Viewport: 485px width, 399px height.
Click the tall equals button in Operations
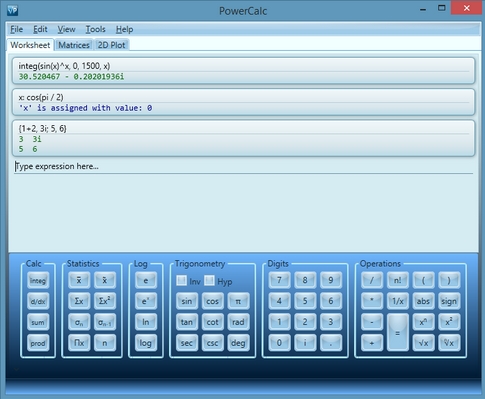[397, 332]
